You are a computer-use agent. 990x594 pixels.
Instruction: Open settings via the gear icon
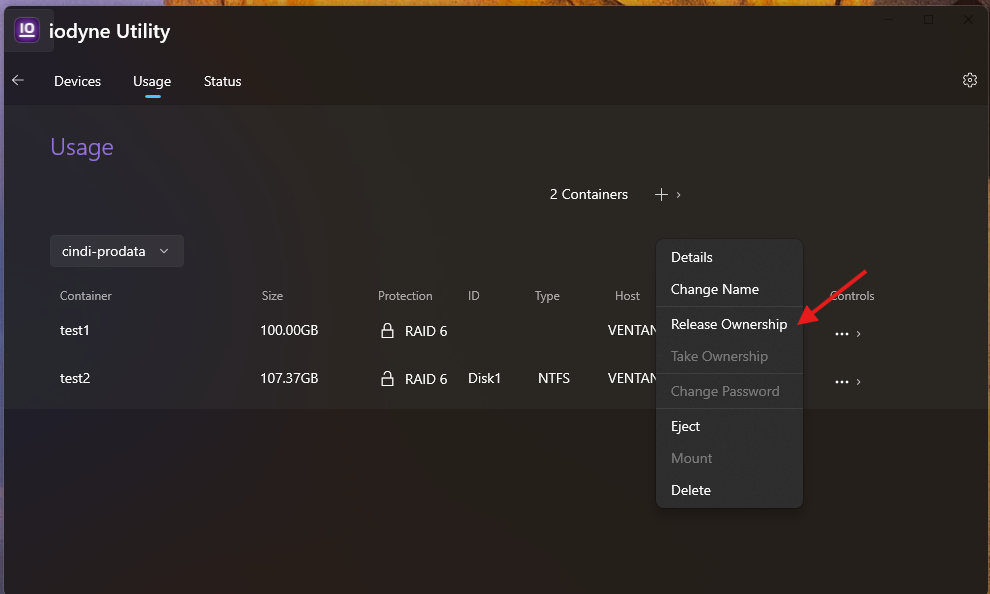click(969, 81)
